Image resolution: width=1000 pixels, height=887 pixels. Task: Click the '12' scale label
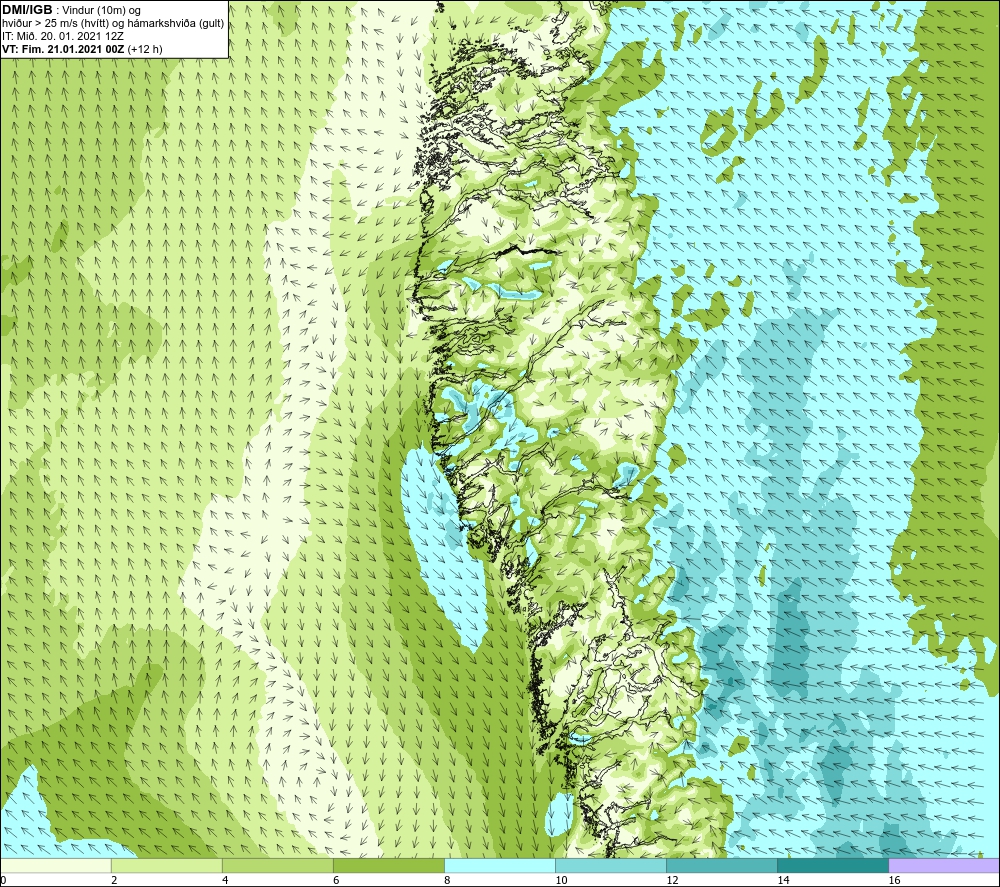click(x=672, y=880)
